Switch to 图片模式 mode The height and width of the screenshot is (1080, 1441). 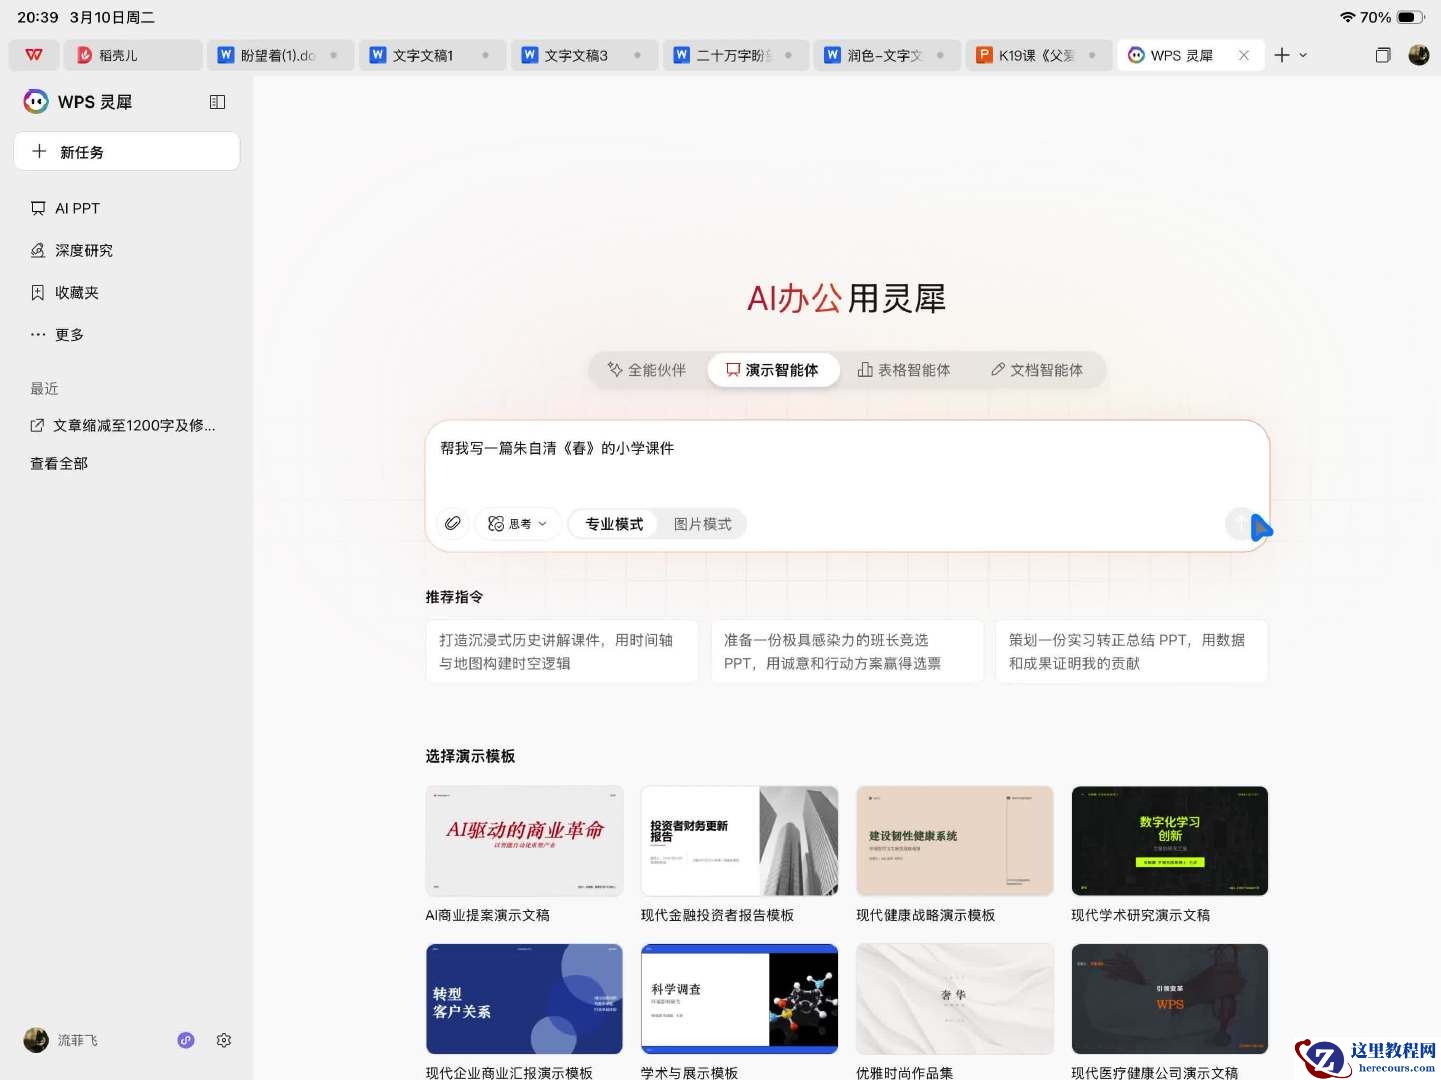(x=702, y=524)
